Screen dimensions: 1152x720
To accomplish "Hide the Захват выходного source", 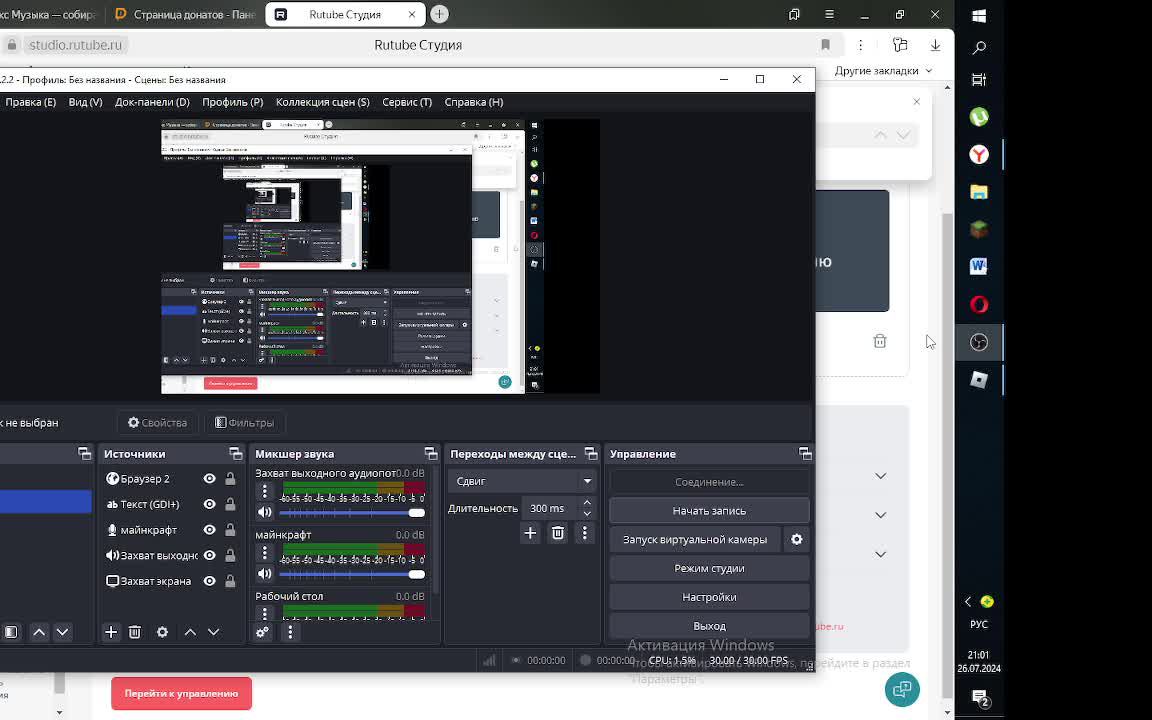I will [209, 555].
